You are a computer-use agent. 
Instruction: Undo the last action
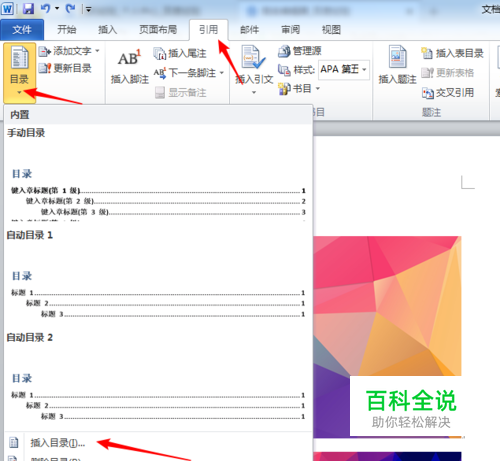click(x=45, y=8)
